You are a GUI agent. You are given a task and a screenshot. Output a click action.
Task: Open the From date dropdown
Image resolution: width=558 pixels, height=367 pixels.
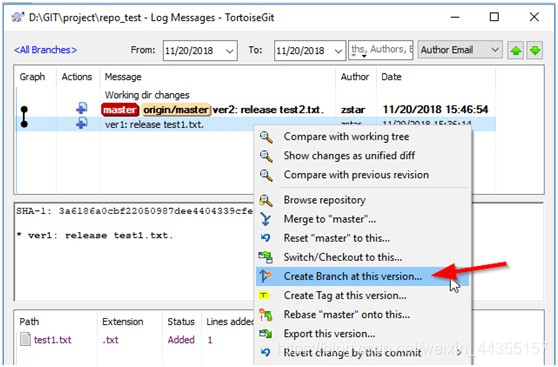230,51
